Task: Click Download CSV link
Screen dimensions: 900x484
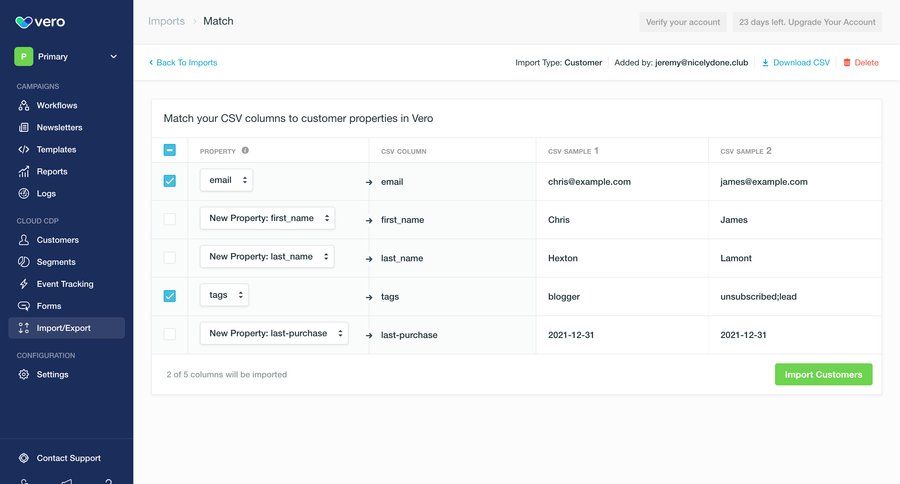Action: pos(796,63)
